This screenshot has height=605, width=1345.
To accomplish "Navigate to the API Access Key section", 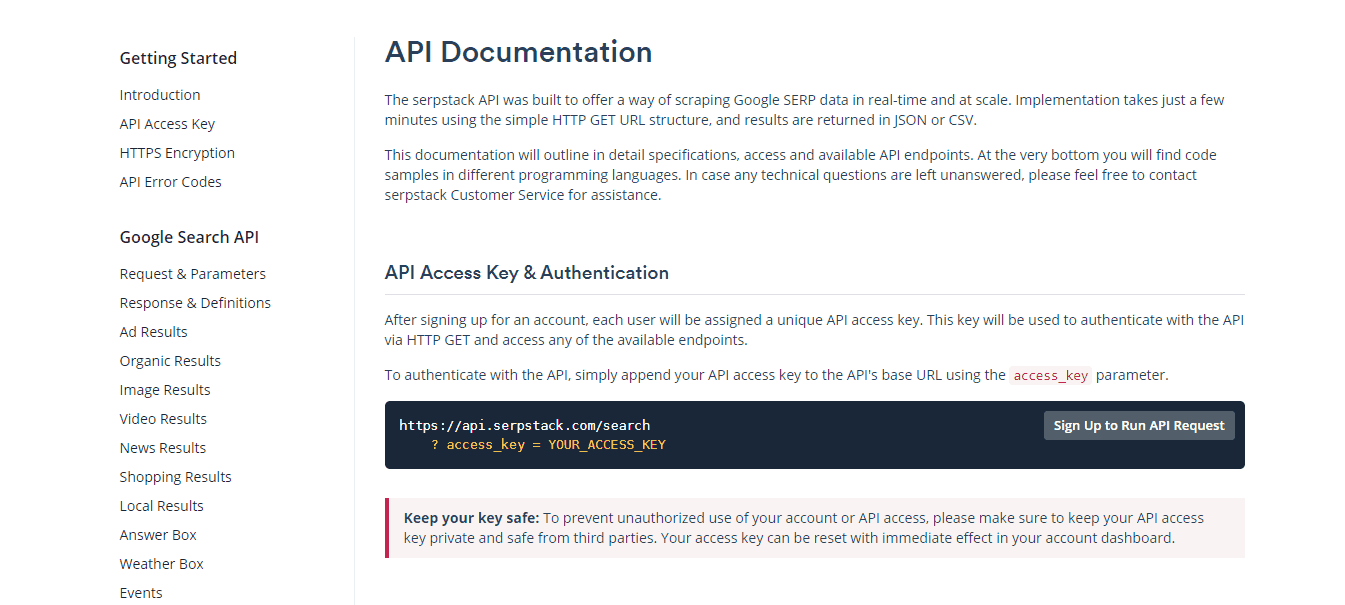I will [x=166, y=123].
